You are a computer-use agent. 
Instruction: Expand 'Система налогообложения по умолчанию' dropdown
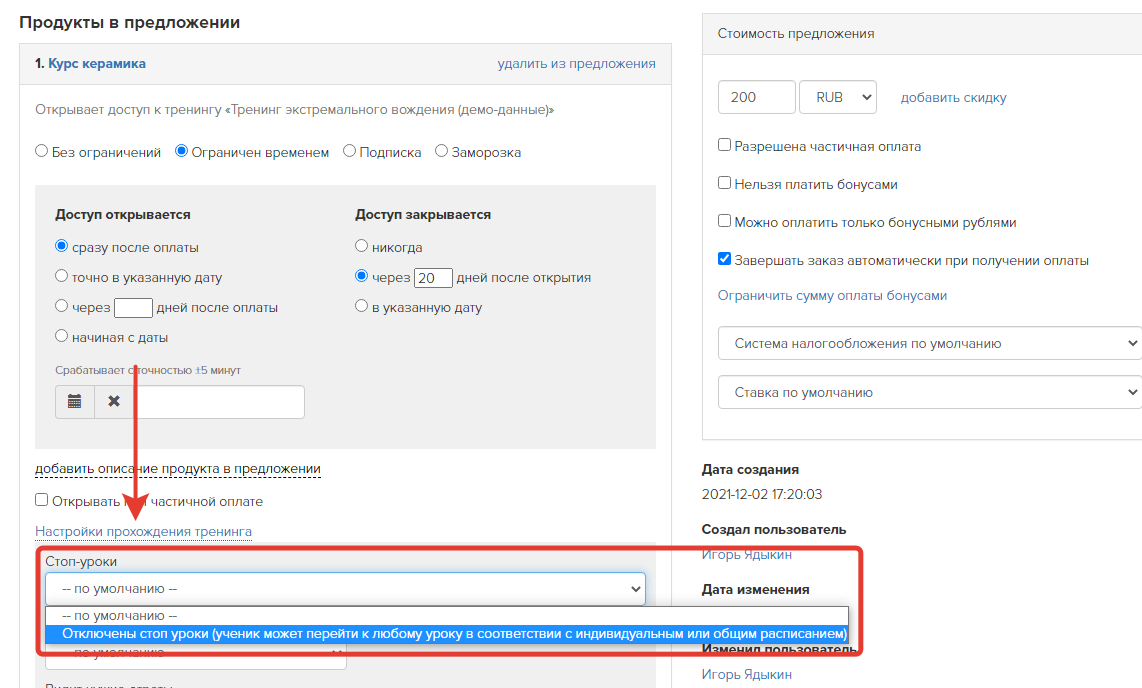(x=930, y=343)
